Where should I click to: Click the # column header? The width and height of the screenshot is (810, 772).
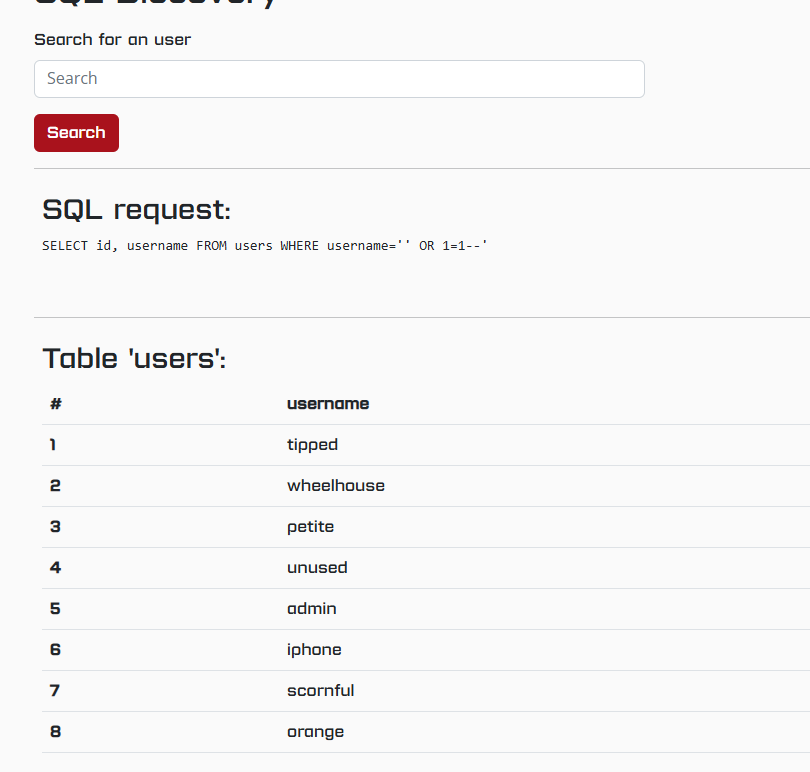pyautogui.click(x=56, y=404)
